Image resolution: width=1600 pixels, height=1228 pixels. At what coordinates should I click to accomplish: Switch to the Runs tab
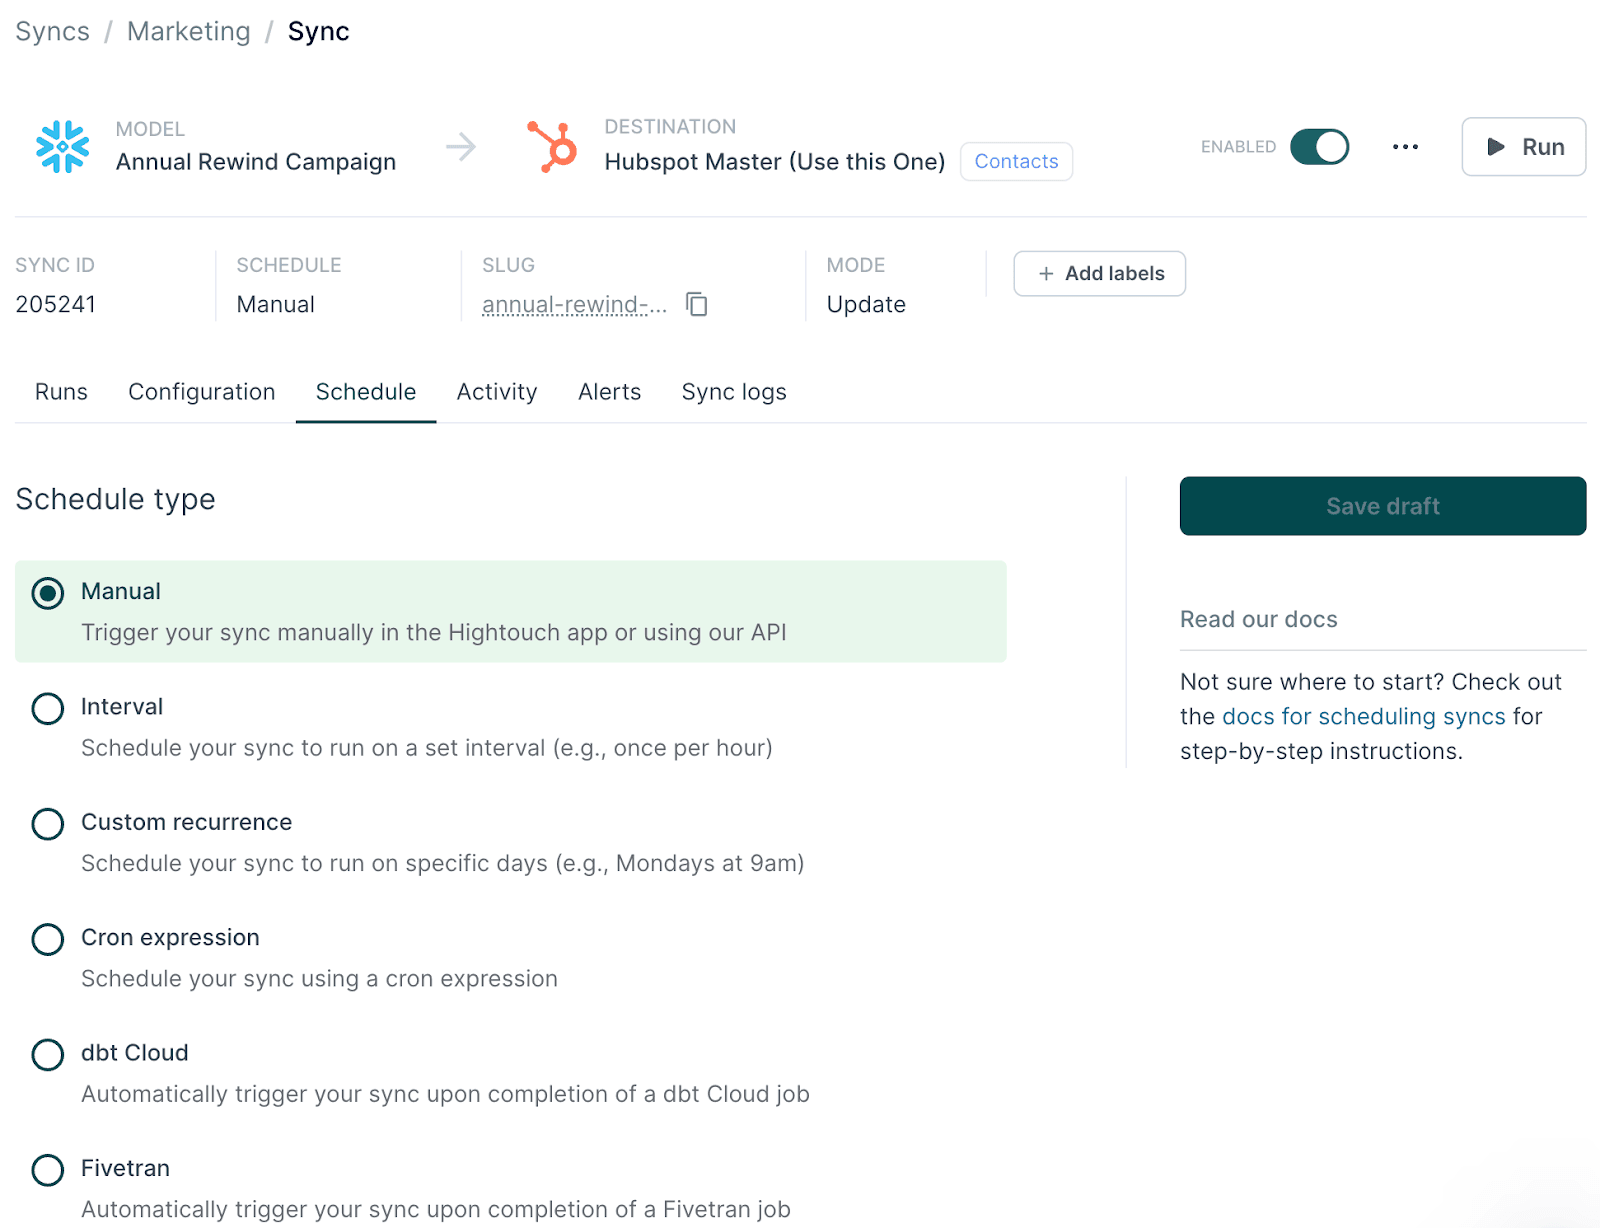click(x=60, y=392)
